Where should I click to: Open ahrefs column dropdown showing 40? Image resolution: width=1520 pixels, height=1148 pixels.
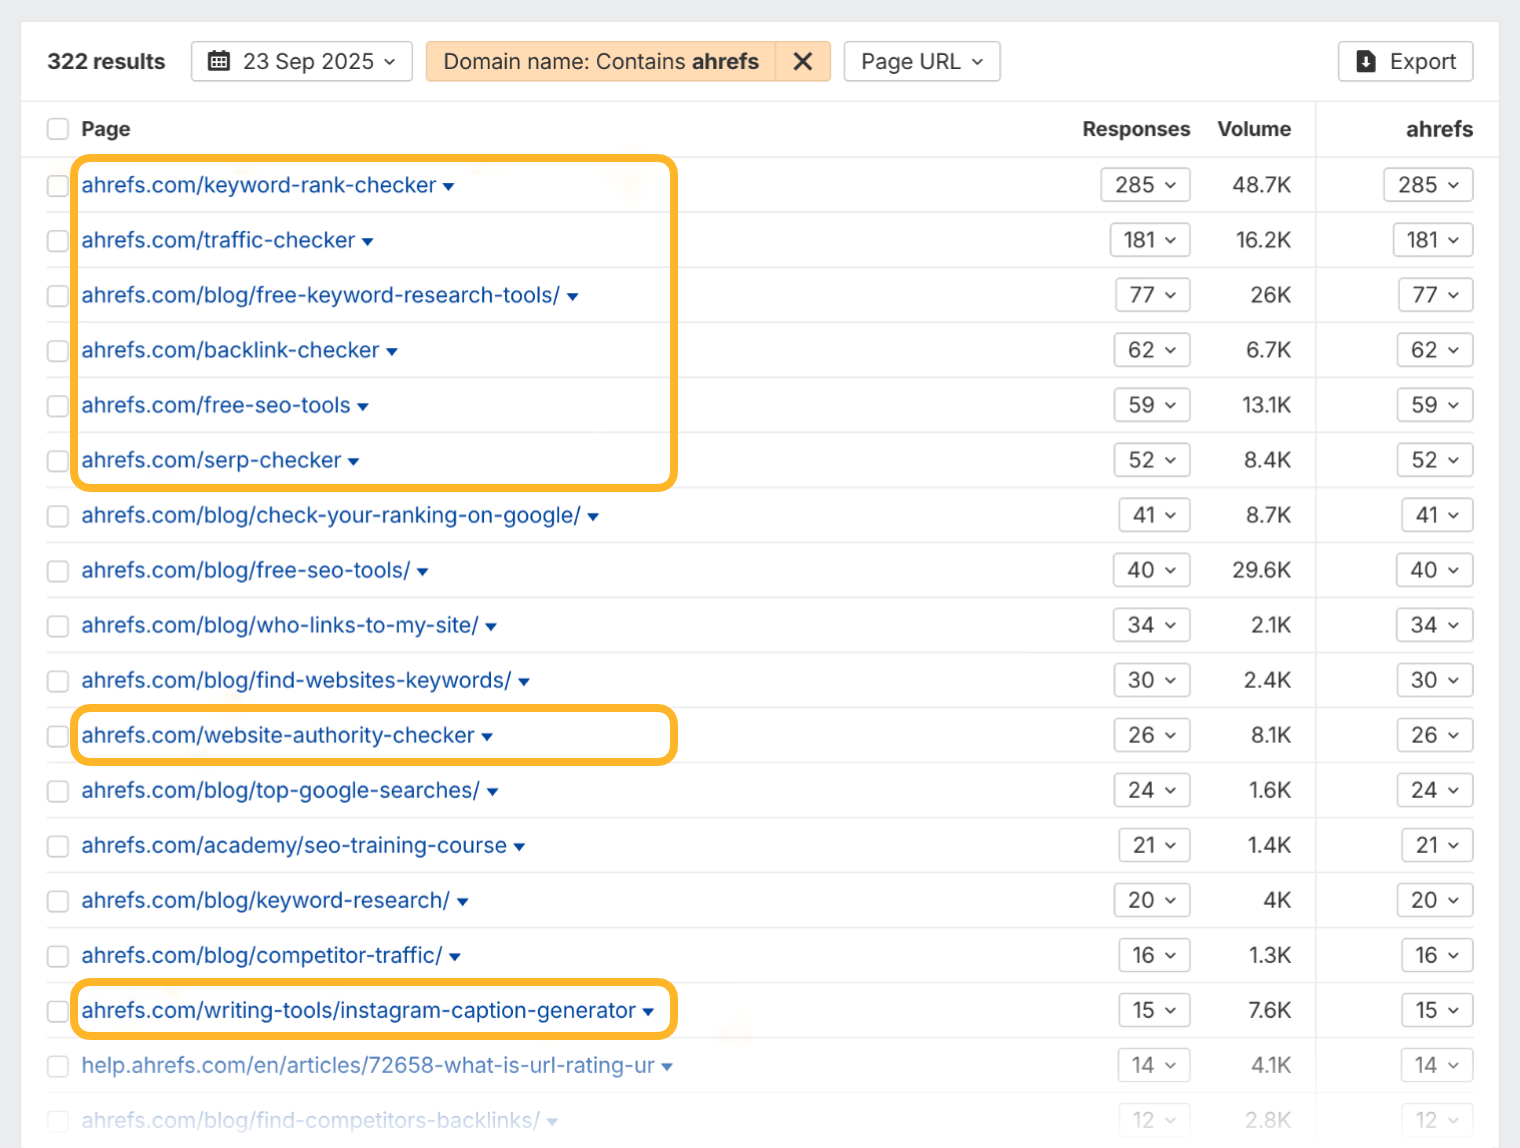click(x=1435, y=570)
